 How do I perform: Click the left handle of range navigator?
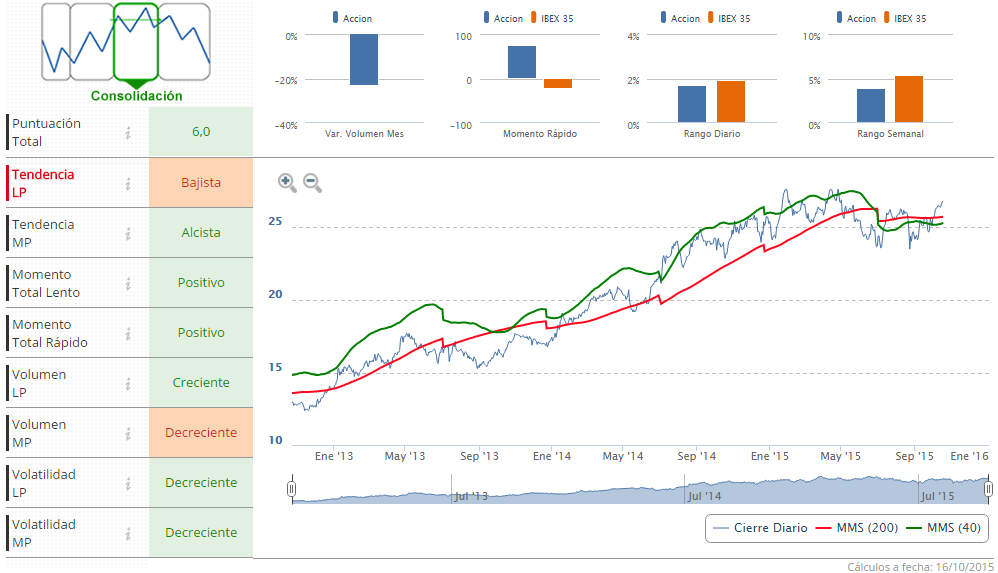291,489
